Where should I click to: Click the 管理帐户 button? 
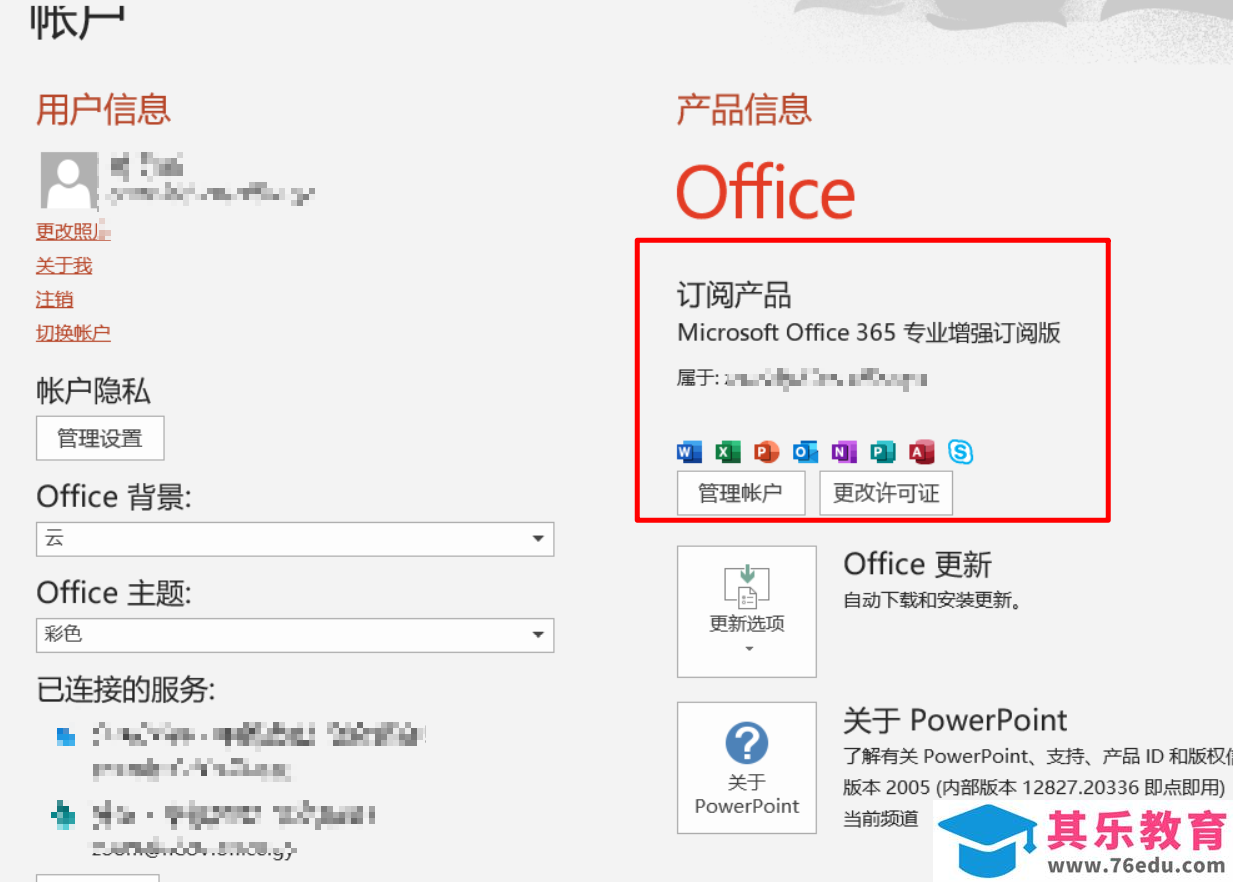tap(740, 493)
